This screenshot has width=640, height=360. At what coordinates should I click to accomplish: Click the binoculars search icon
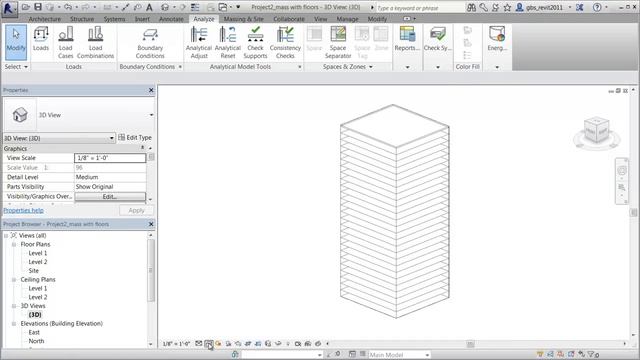pos(471,7)
